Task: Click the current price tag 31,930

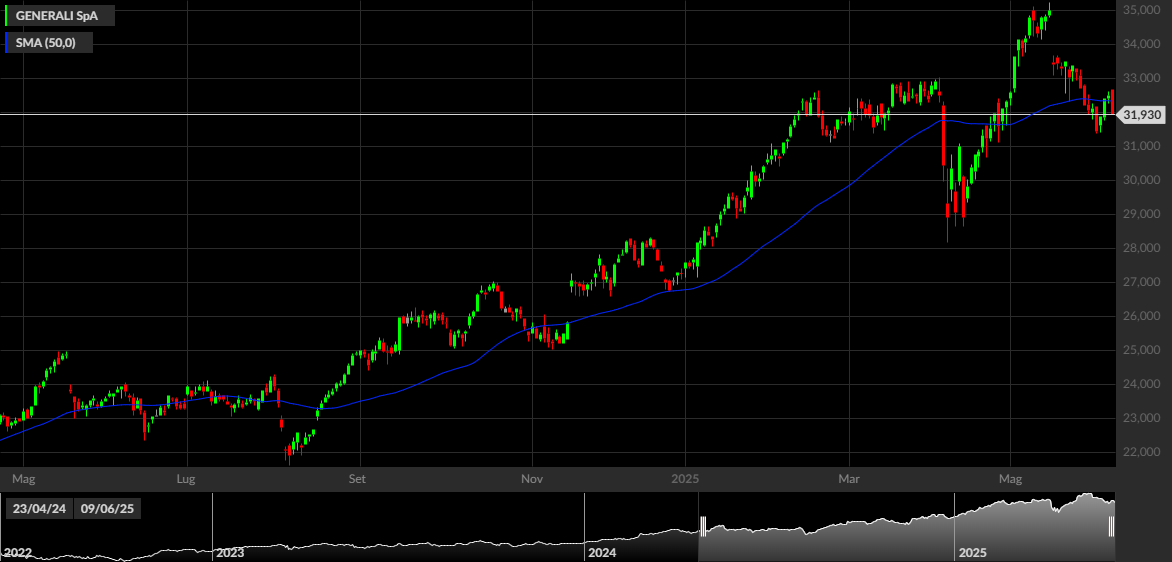Action: tap(1142, 114)
